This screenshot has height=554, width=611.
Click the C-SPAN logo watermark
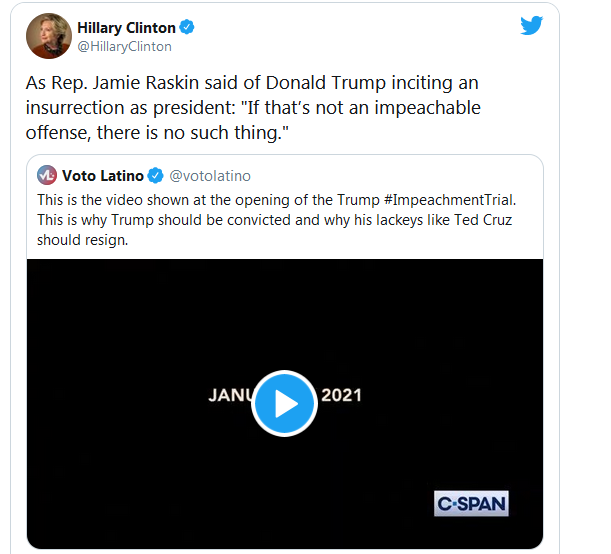click(x=471, y=503)
